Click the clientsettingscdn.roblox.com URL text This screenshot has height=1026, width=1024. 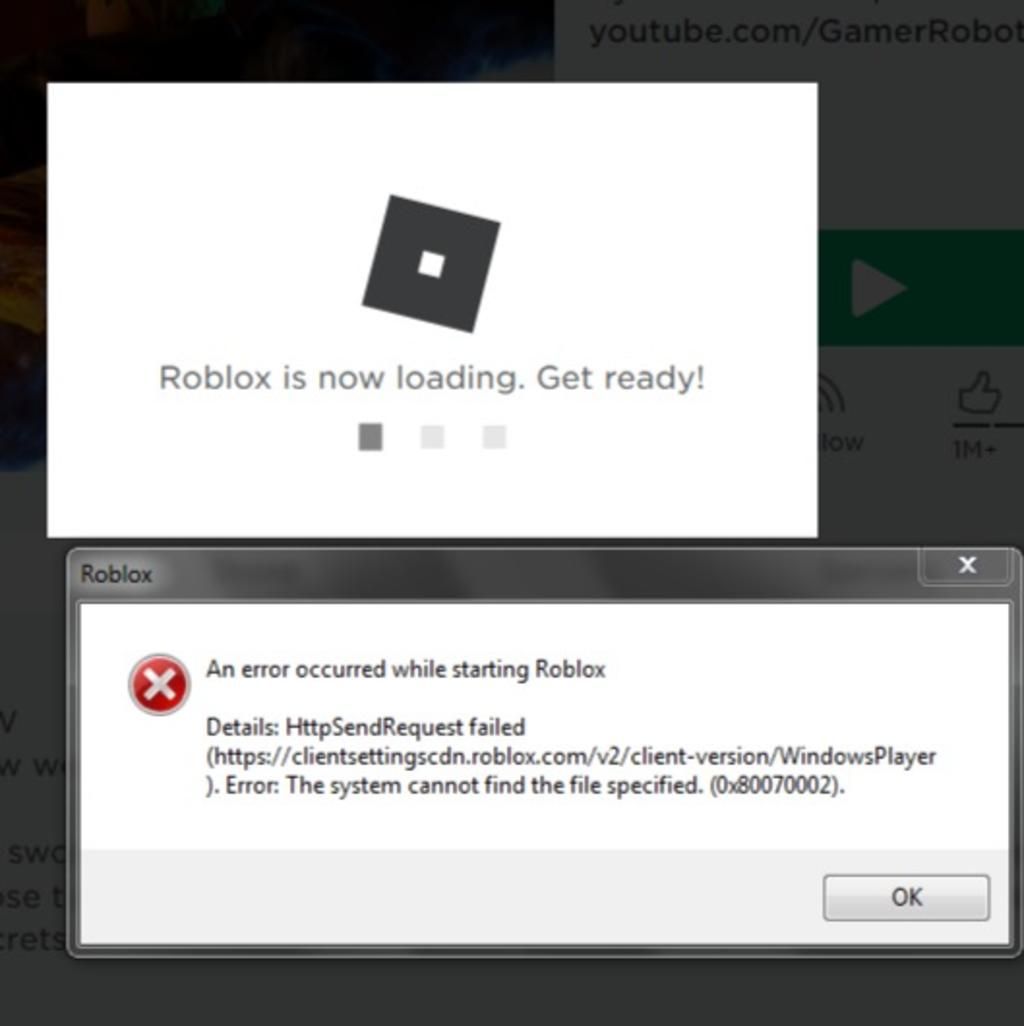click(571, 756)
